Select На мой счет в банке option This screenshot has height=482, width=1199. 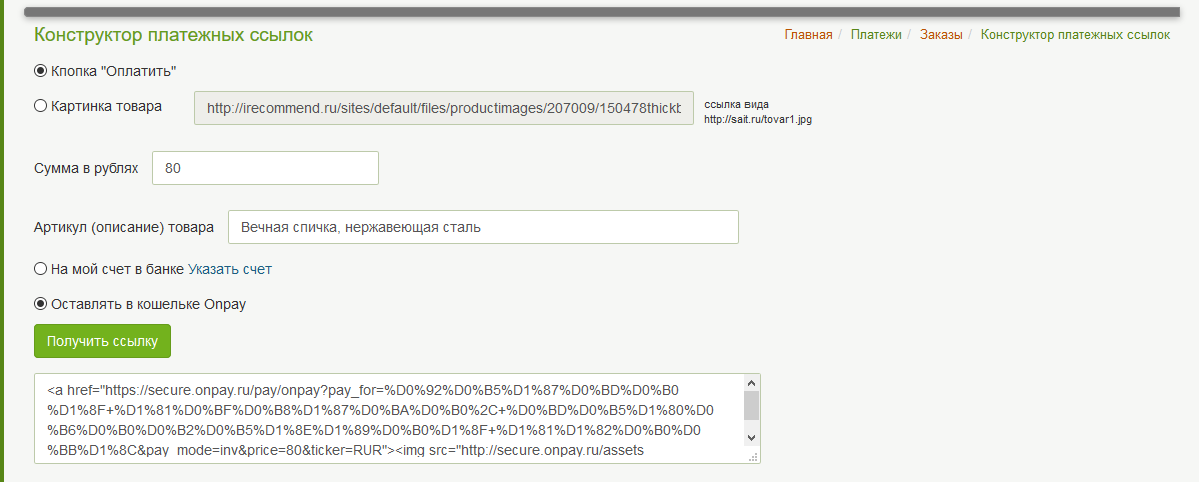click(x=41, y=269)
